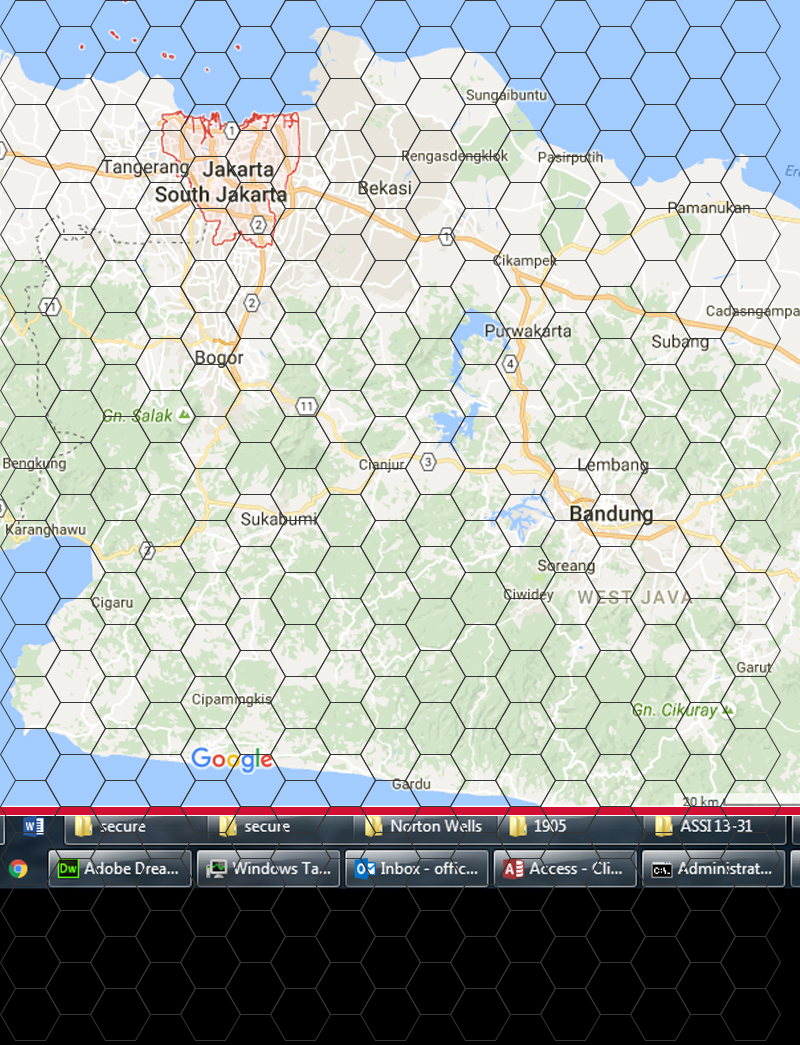Click the 20 km map scale
This screenshot has width=800, height=1045.
(700, 801)
